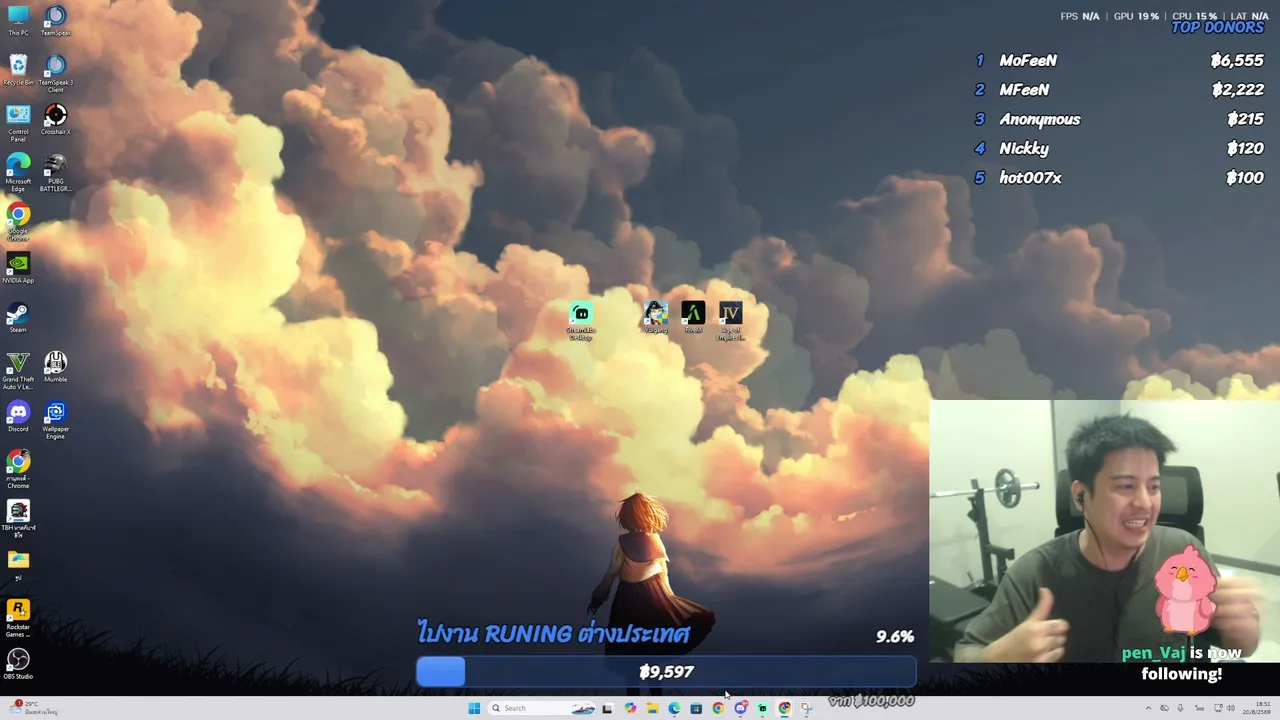
Task: Open File Explorer from the taskbar
Action: pyautogui.click(x=652, y=708)
